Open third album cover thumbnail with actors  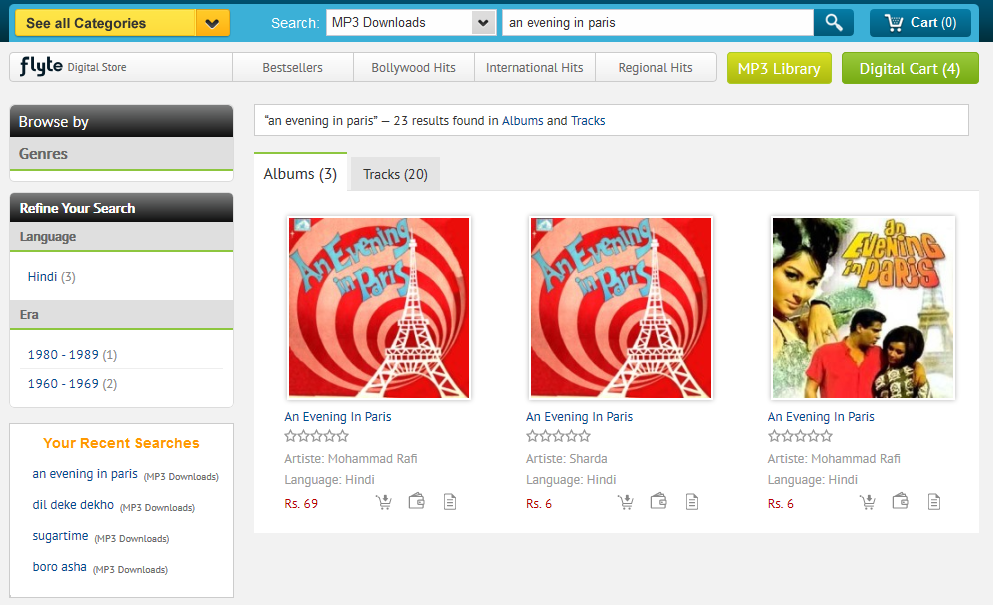point(863,308)
